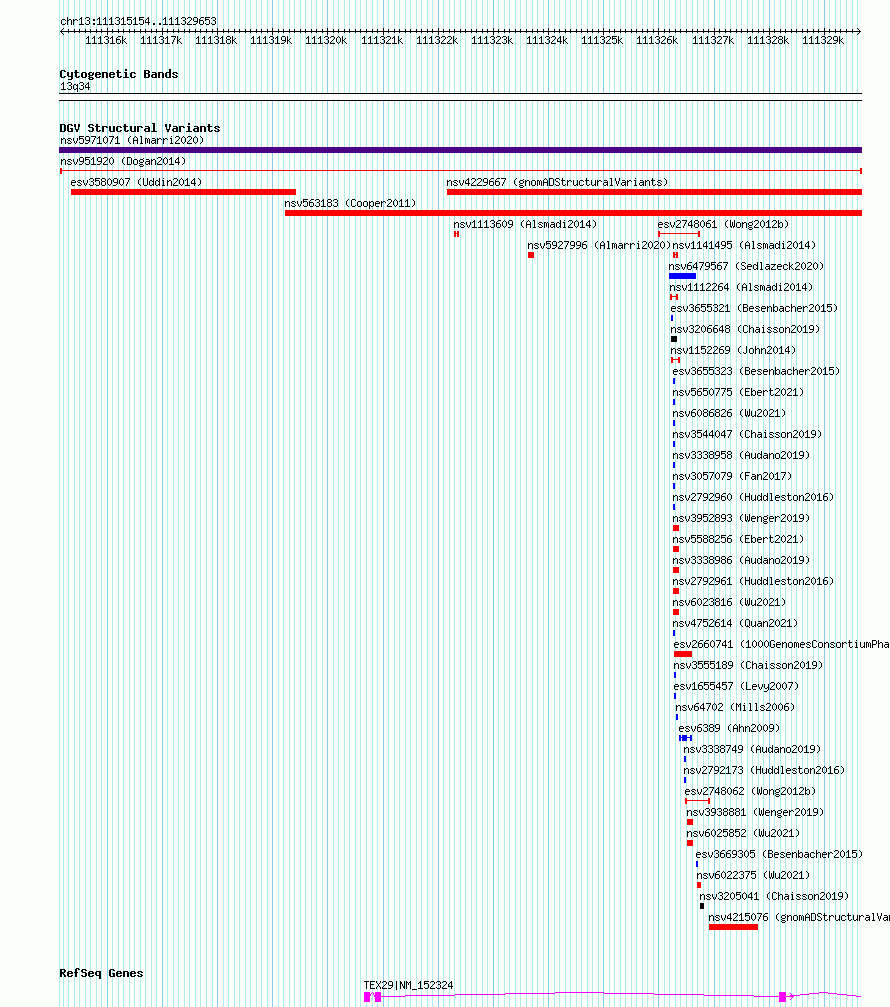Open nsv3205041 (Chaisson2019) label
The height and width of the screenshot is (1007, 890).
point(774,897)
